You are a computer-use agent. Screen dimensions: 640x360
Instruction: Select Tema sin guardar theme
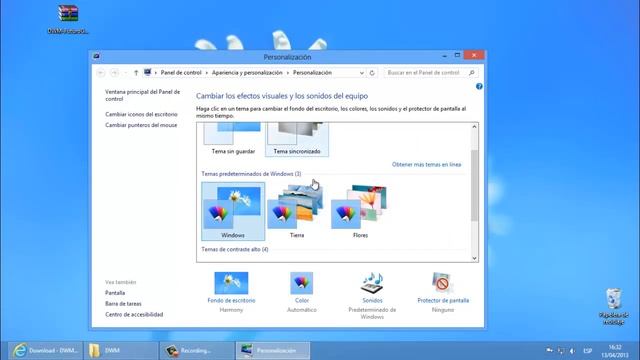(x=233, y=140)
